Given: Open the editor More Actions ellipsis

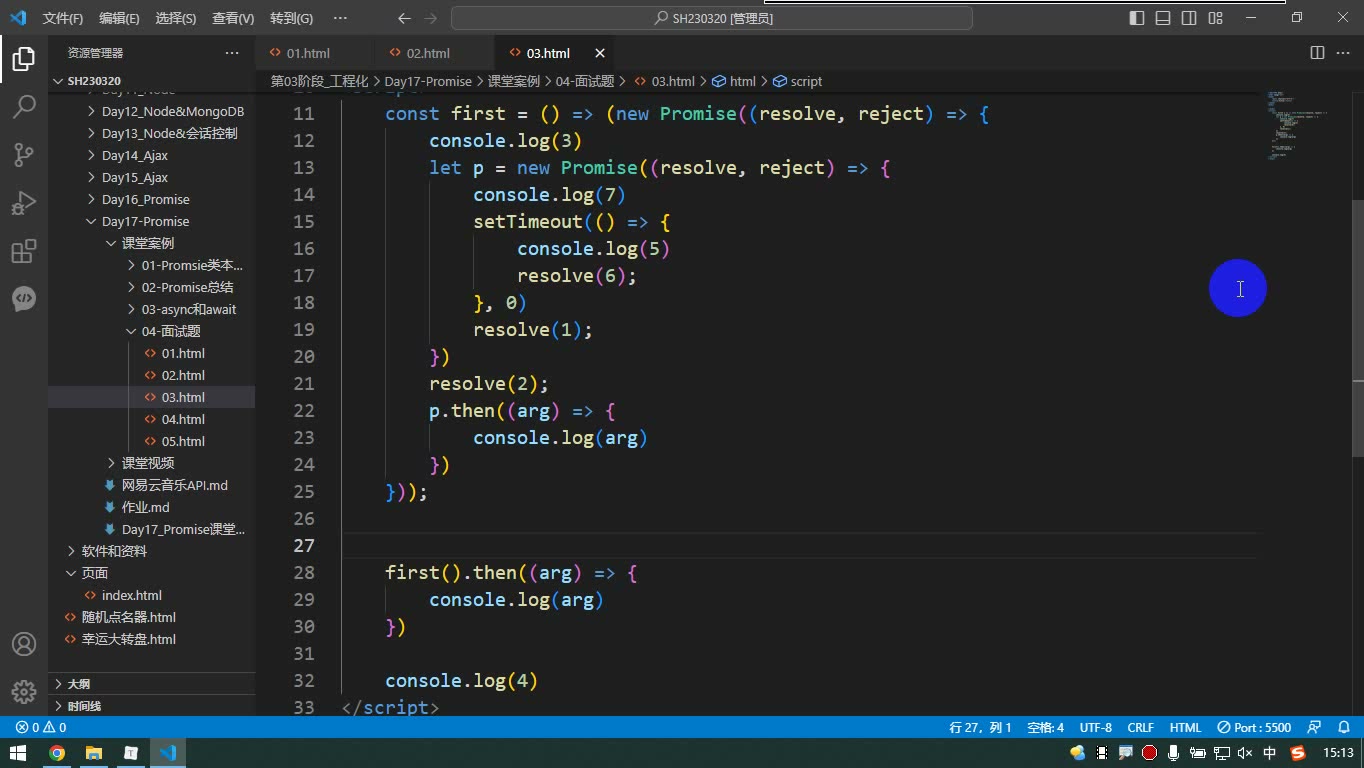Looking at the screenshot, I should tap(1343, 53).
